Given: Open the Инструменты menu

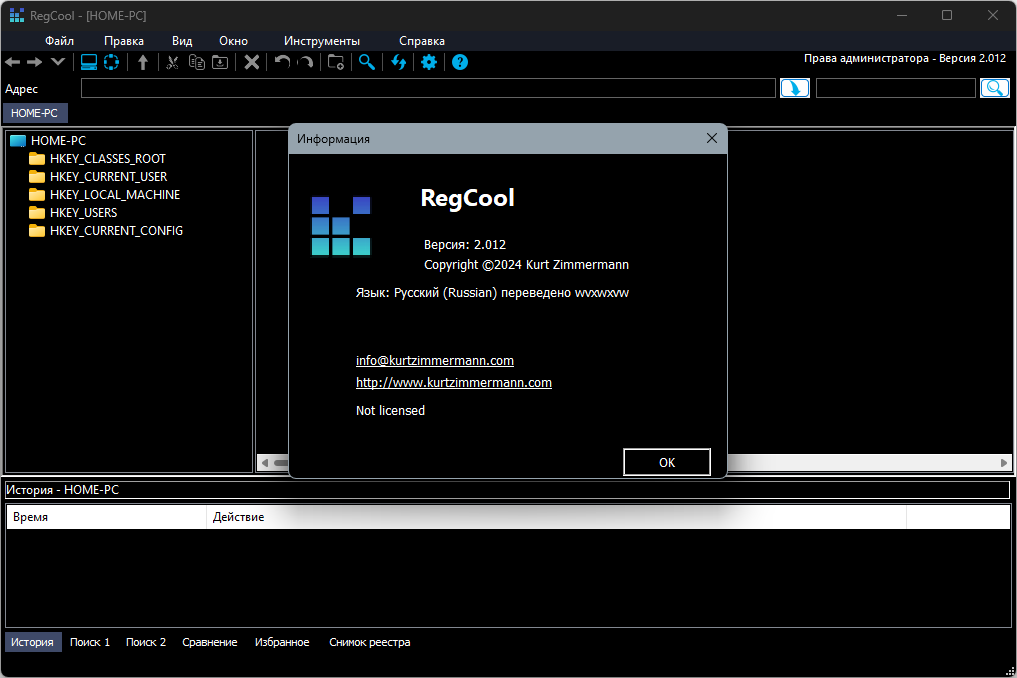Looking at the screenshot, I should [322, 41].
